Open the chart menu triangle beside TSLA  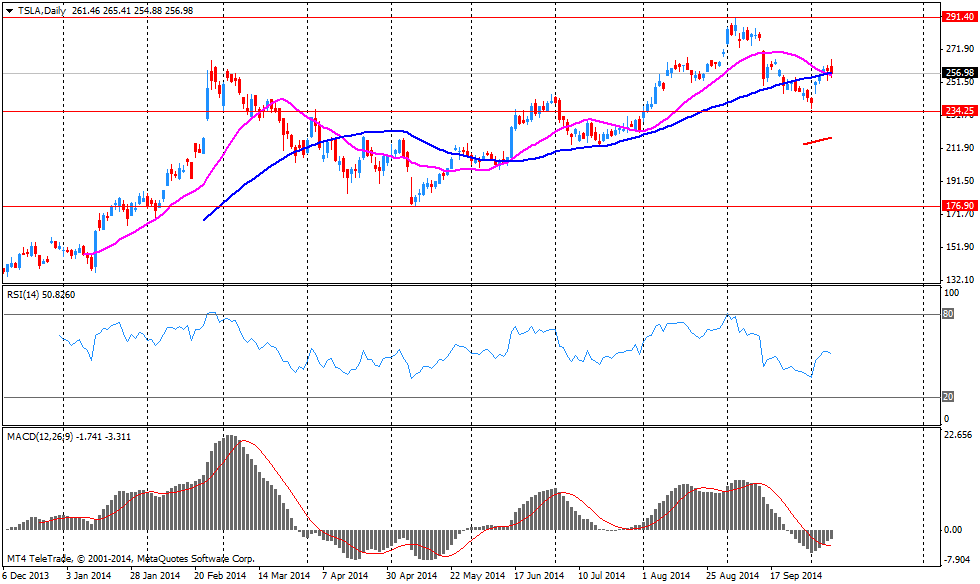point(9,11)
